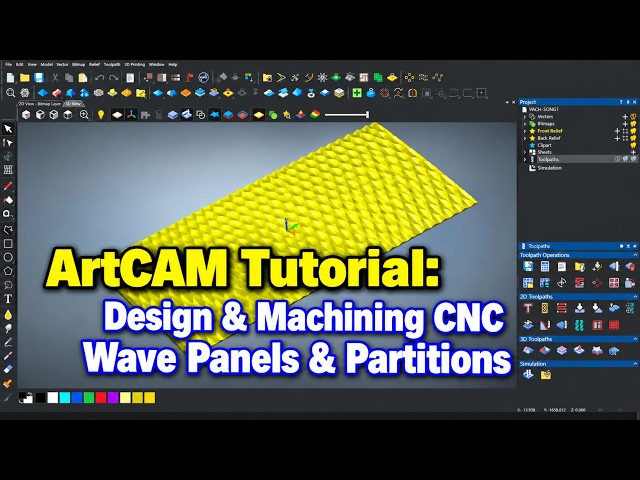Image resolution: width=640 pixels, height=480 pixels.
Task: Select the arrow selection tool in the left toolbar
Action: [x=8, y=129]
